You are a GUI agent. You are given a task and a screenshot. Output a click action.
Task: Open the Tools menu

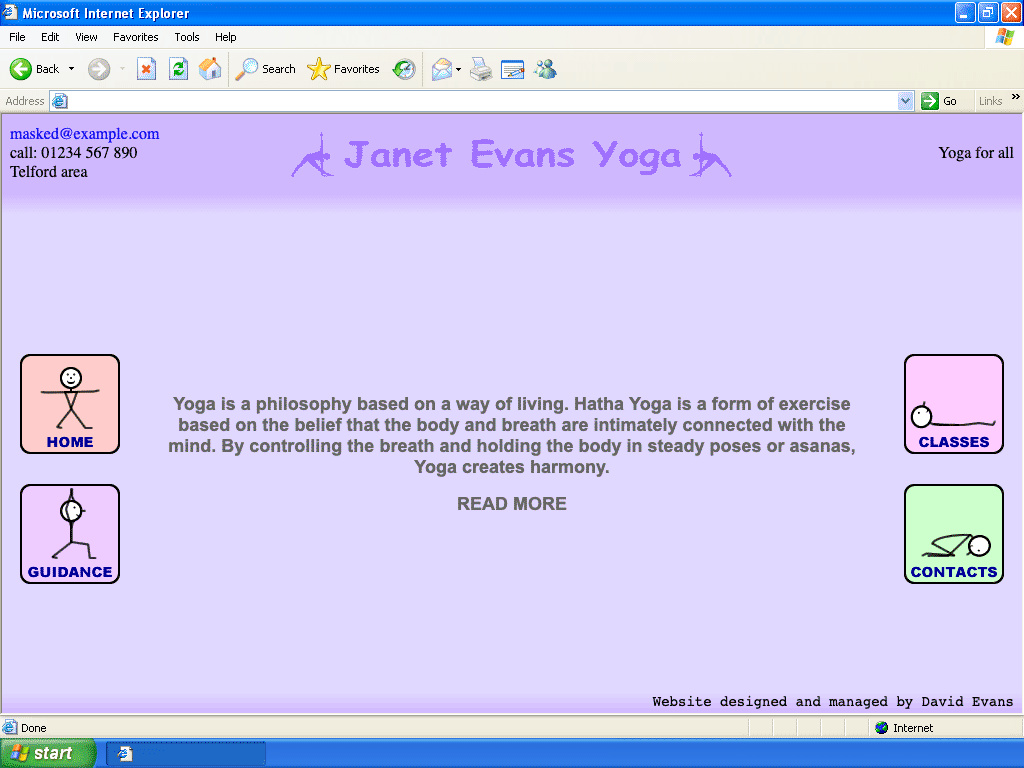(x=186, y=37)
